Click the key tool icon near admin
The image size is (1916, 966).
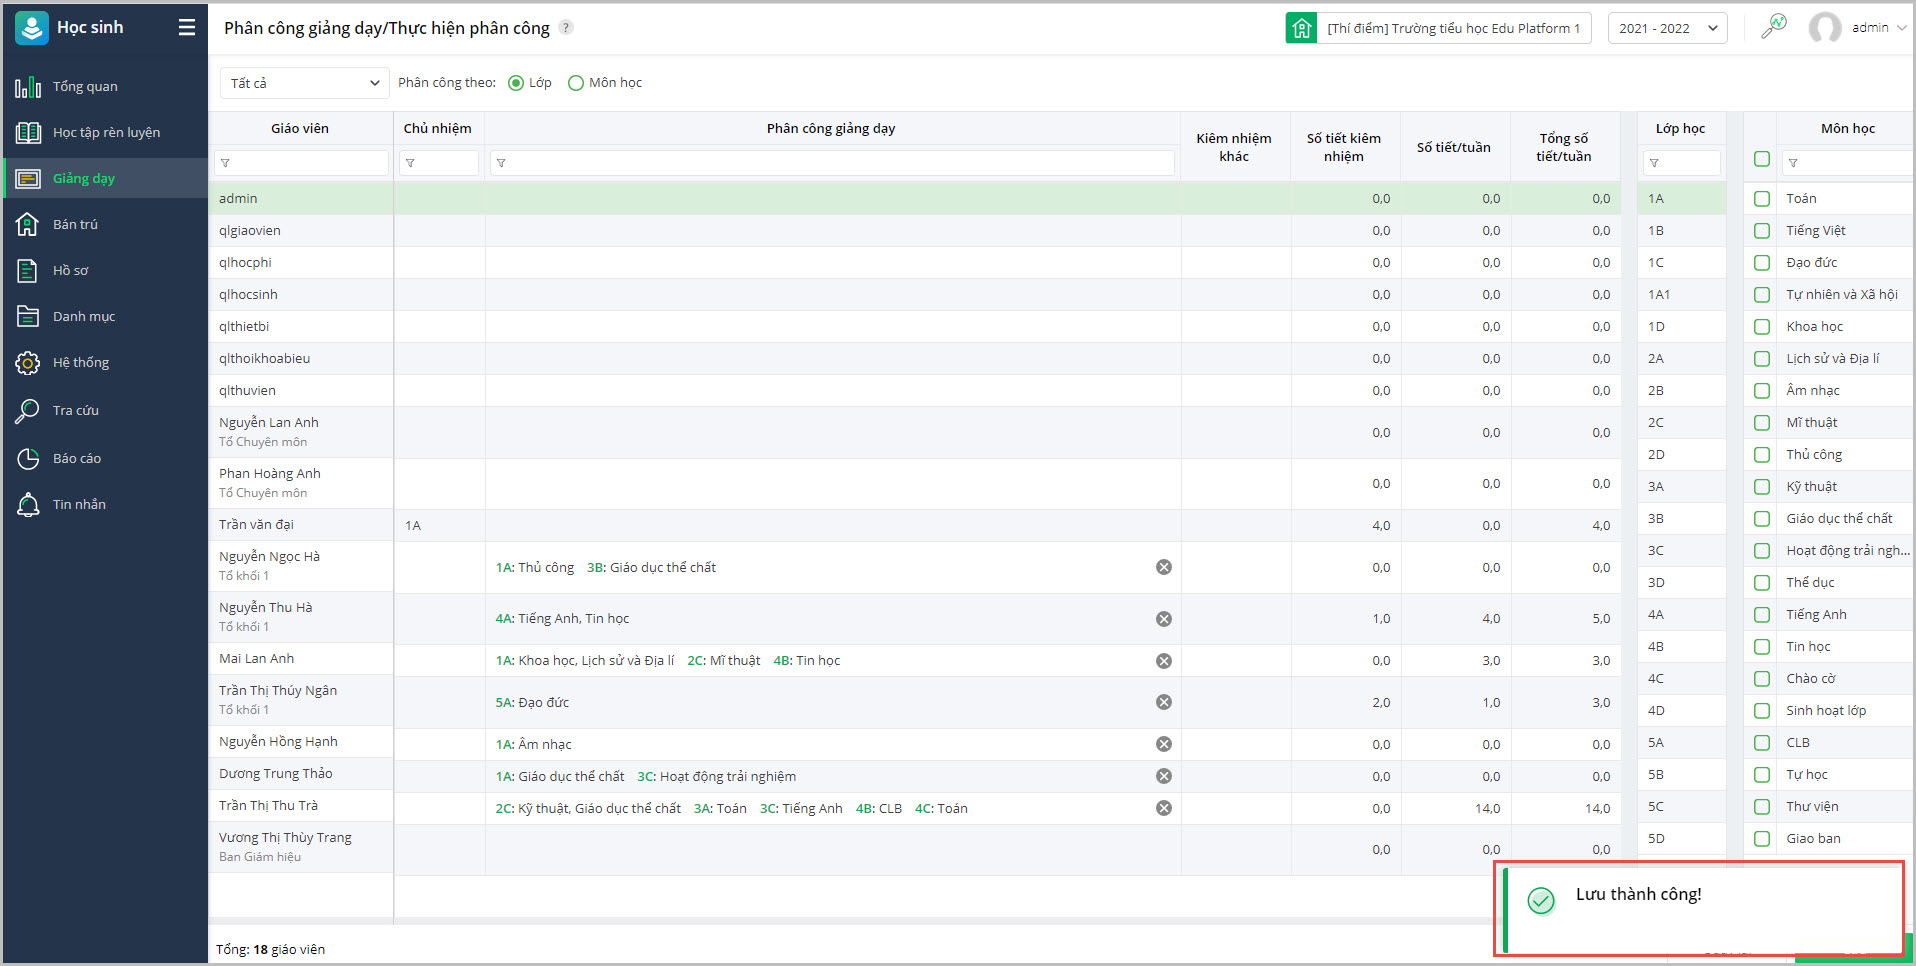pos(1774,27)
